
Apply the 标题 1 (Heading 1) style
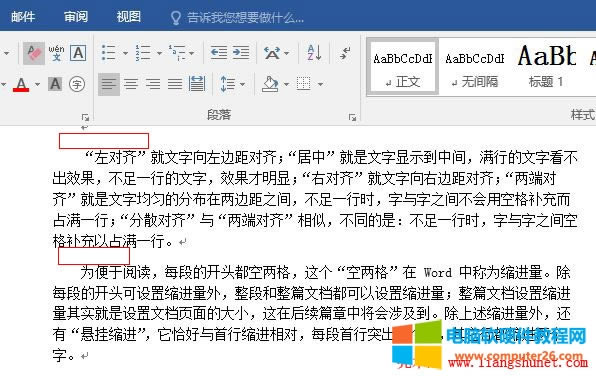pos(547,67)
